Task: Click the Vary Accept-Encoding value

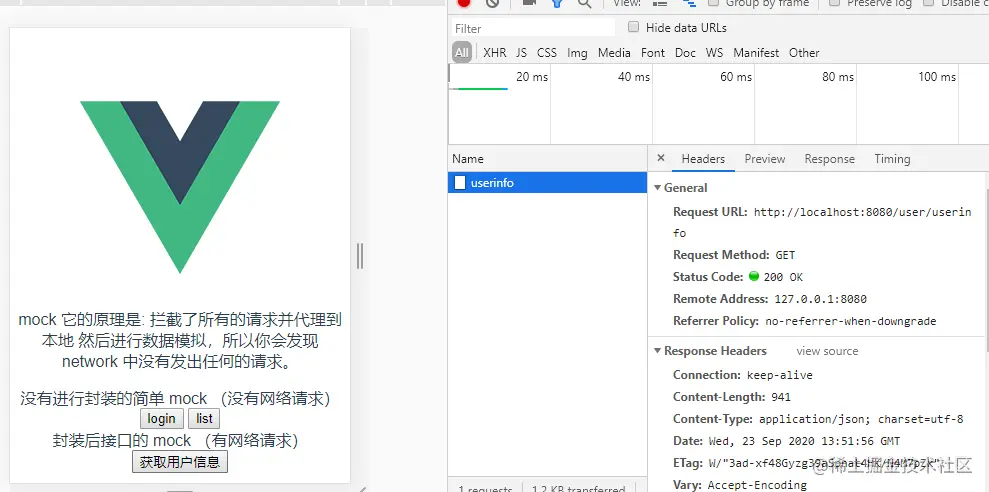Action: (758, 485)
